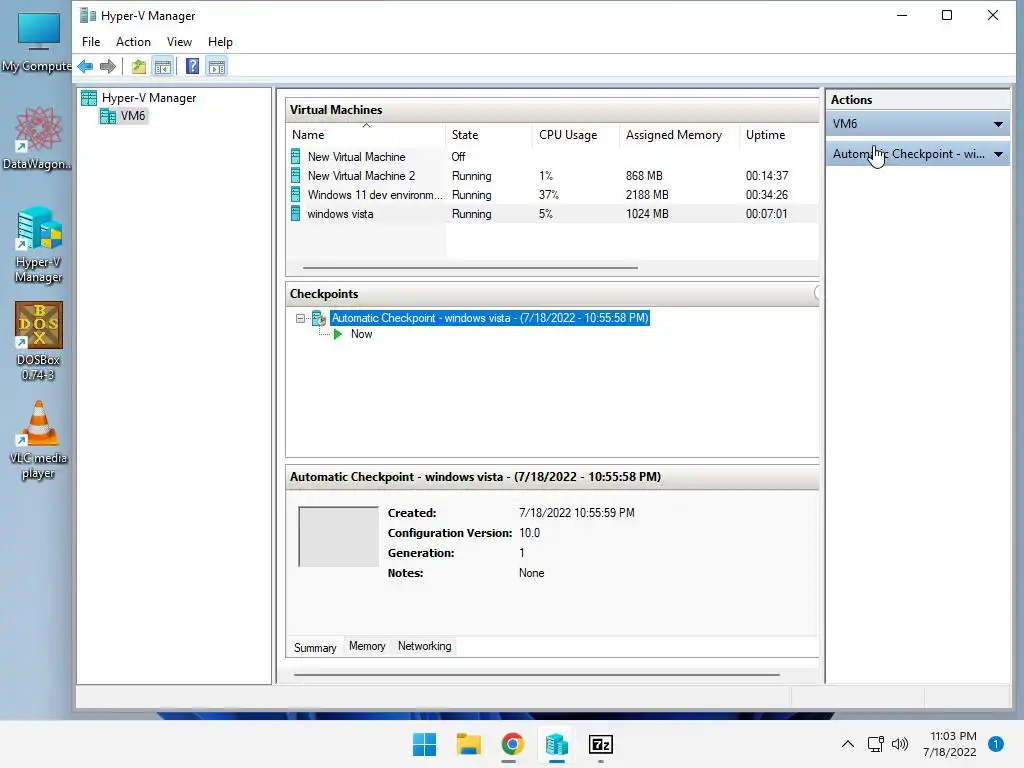Open the Windows Start button
This screenshot has height=768, width=1024.
pyautogui.click(x=424, y=744)
